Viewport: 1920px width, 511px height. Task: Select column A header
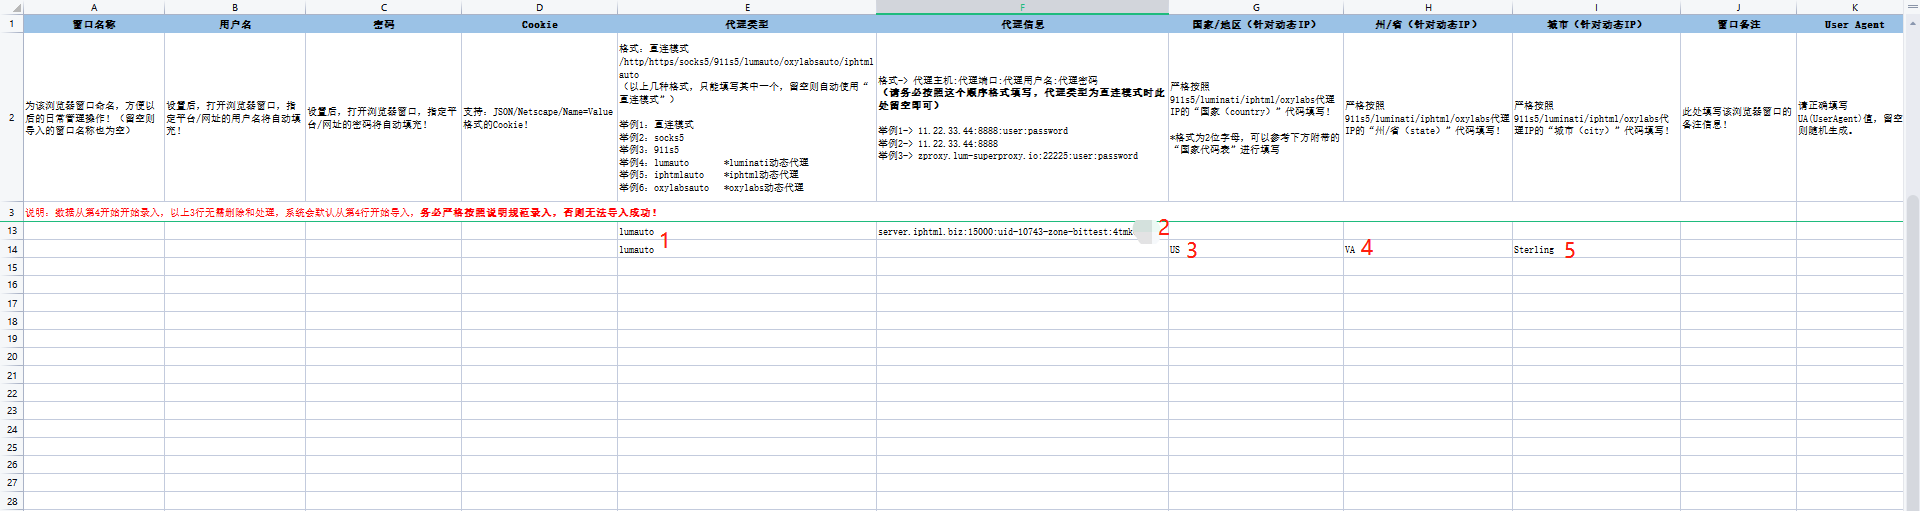(x=94, y=7)
